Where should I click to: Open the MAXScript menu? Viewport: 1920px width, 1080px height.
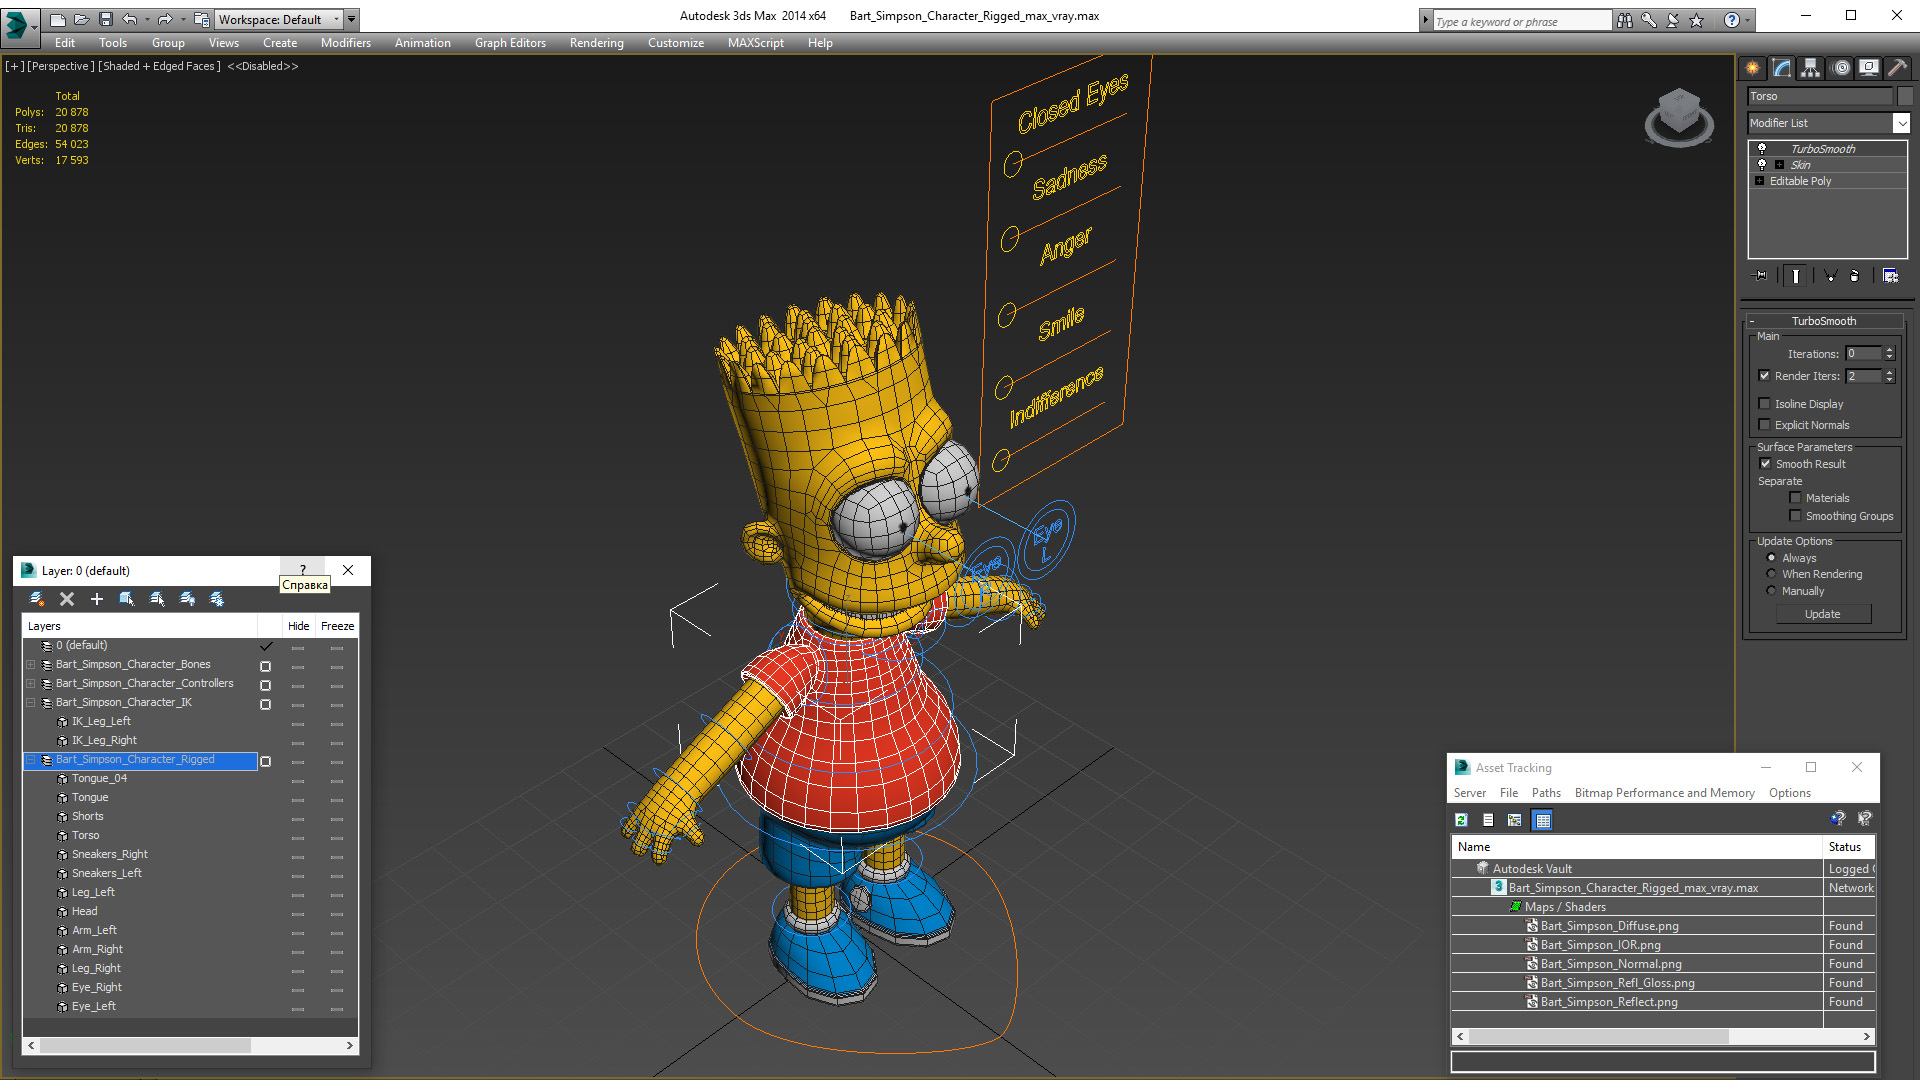pos(756,43)
